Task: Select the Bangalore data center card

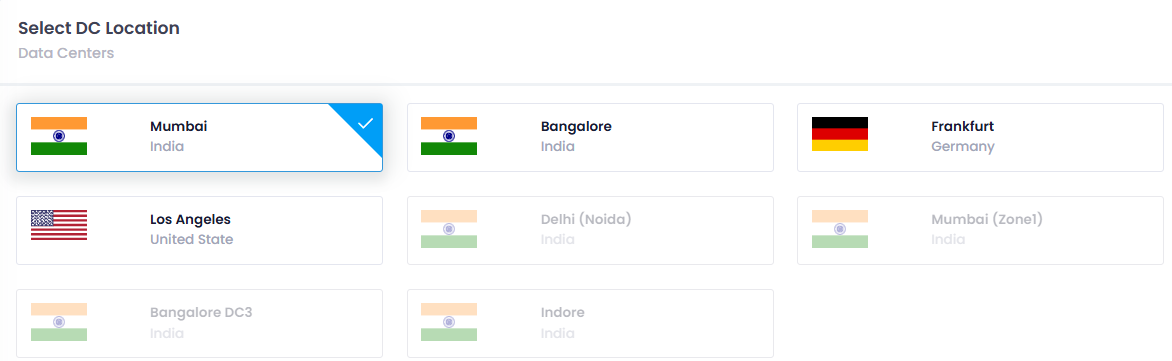Action: click(x=590, y=138)
